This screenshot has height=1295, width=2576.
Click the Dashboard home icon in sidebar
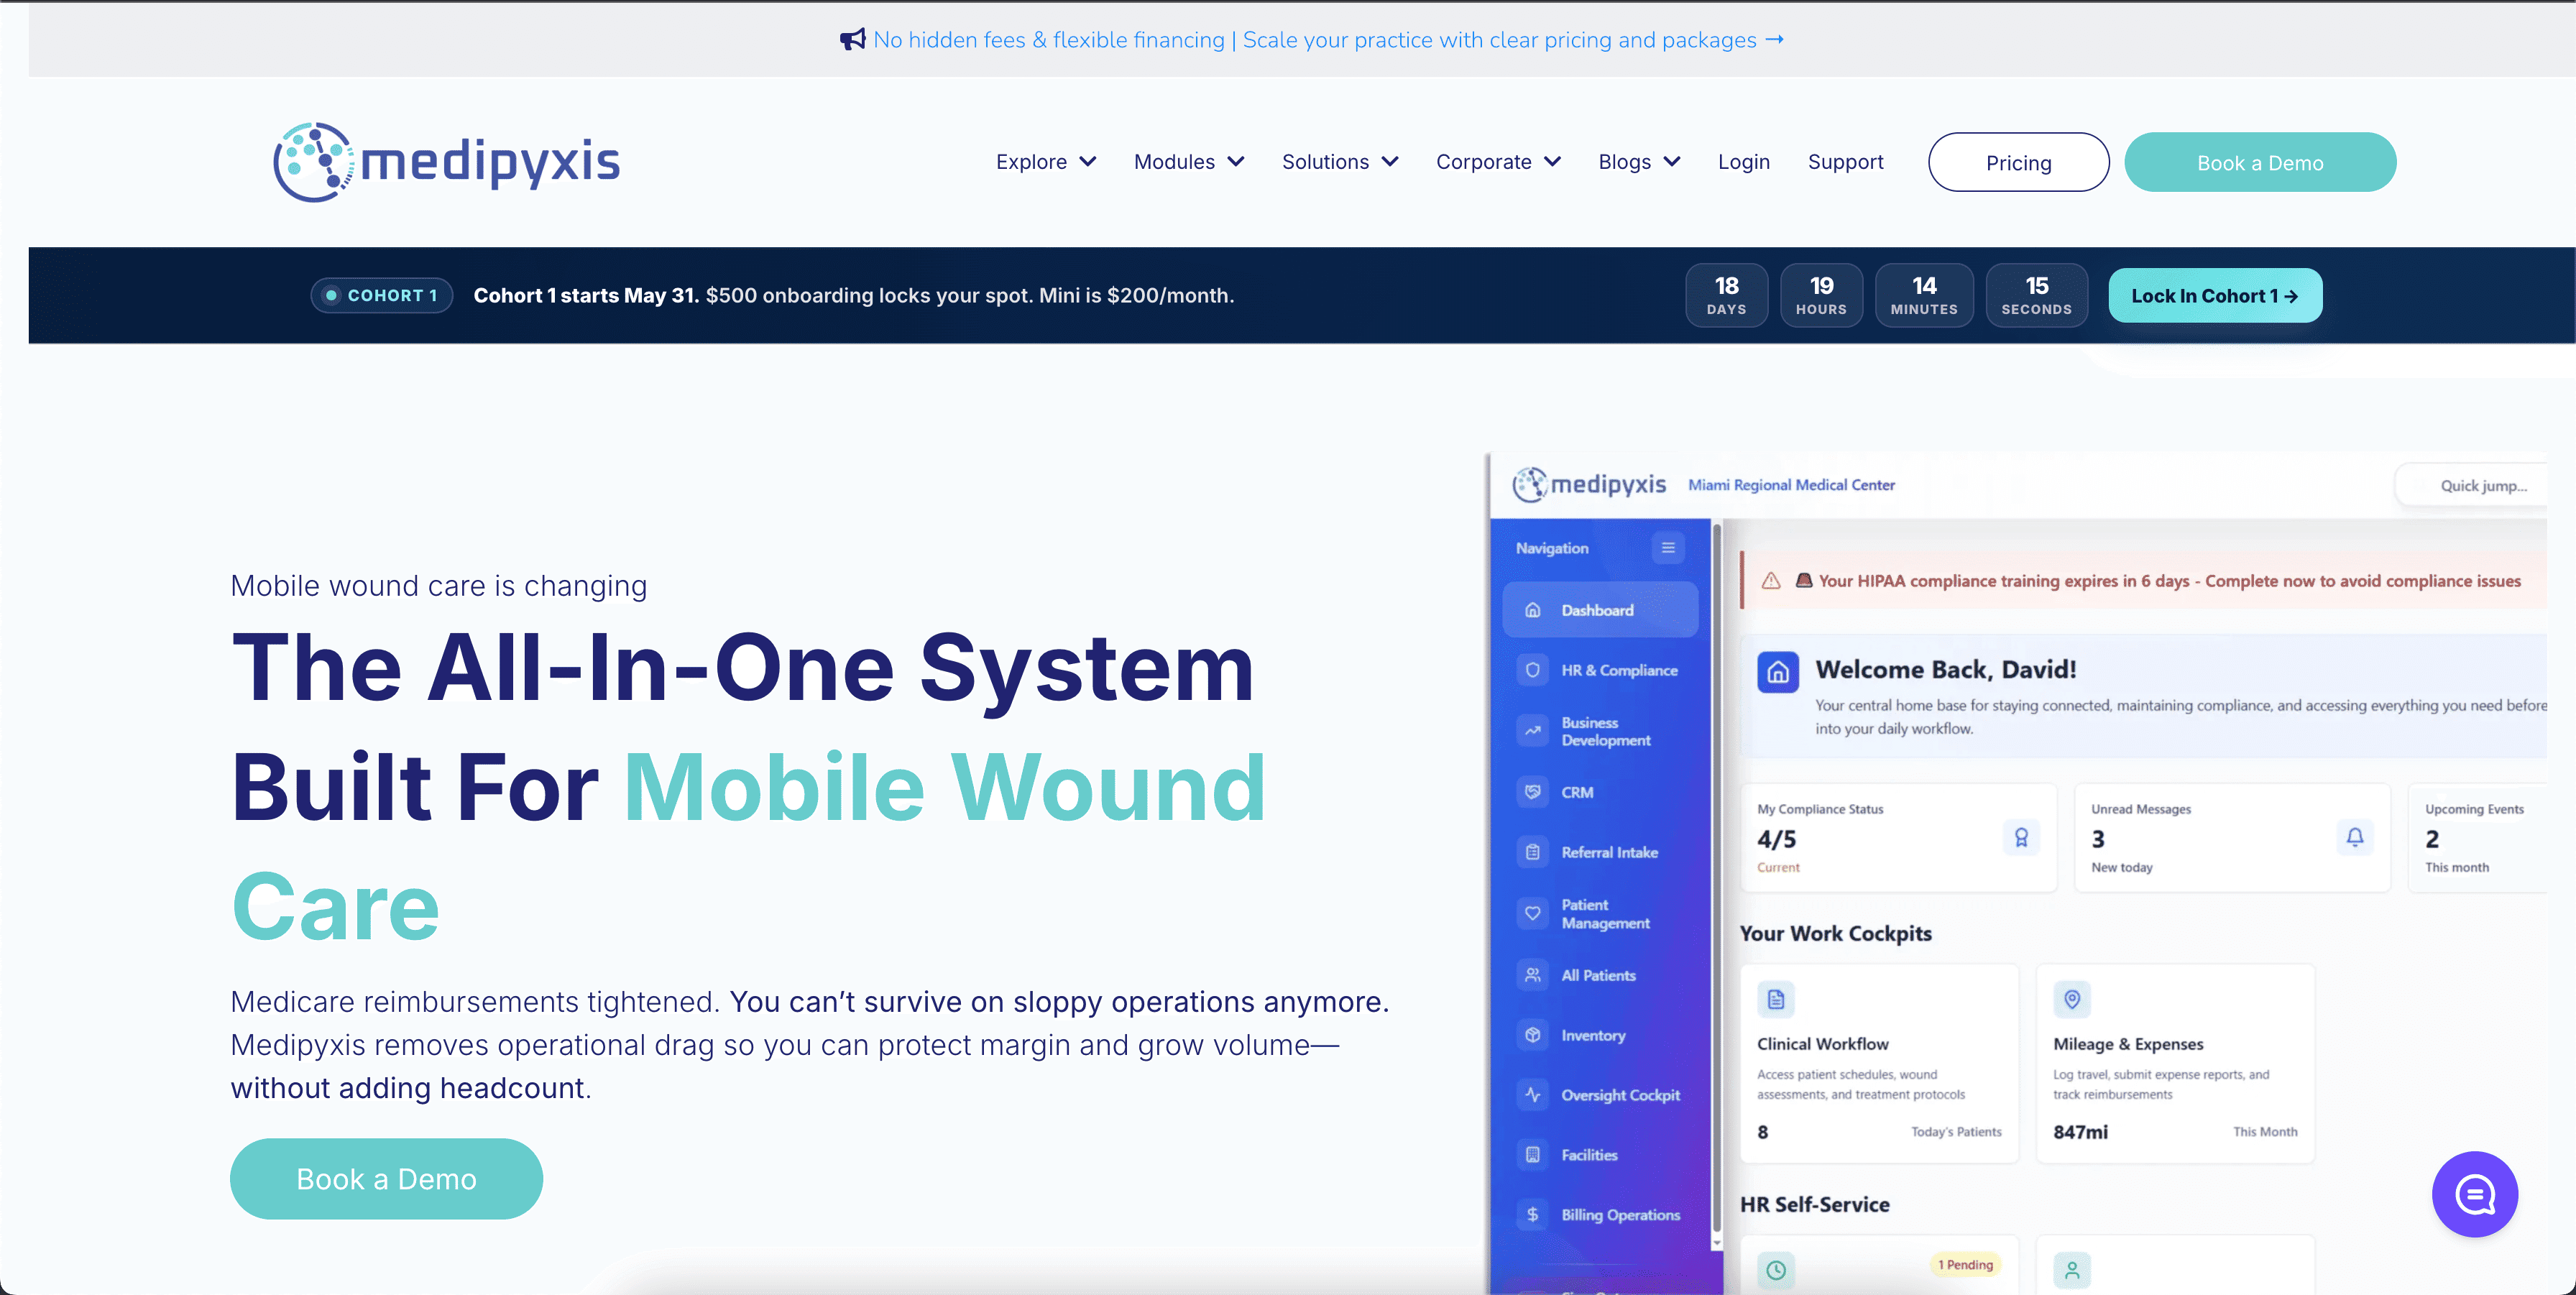pyautogui.click(x=1532, y=610)
